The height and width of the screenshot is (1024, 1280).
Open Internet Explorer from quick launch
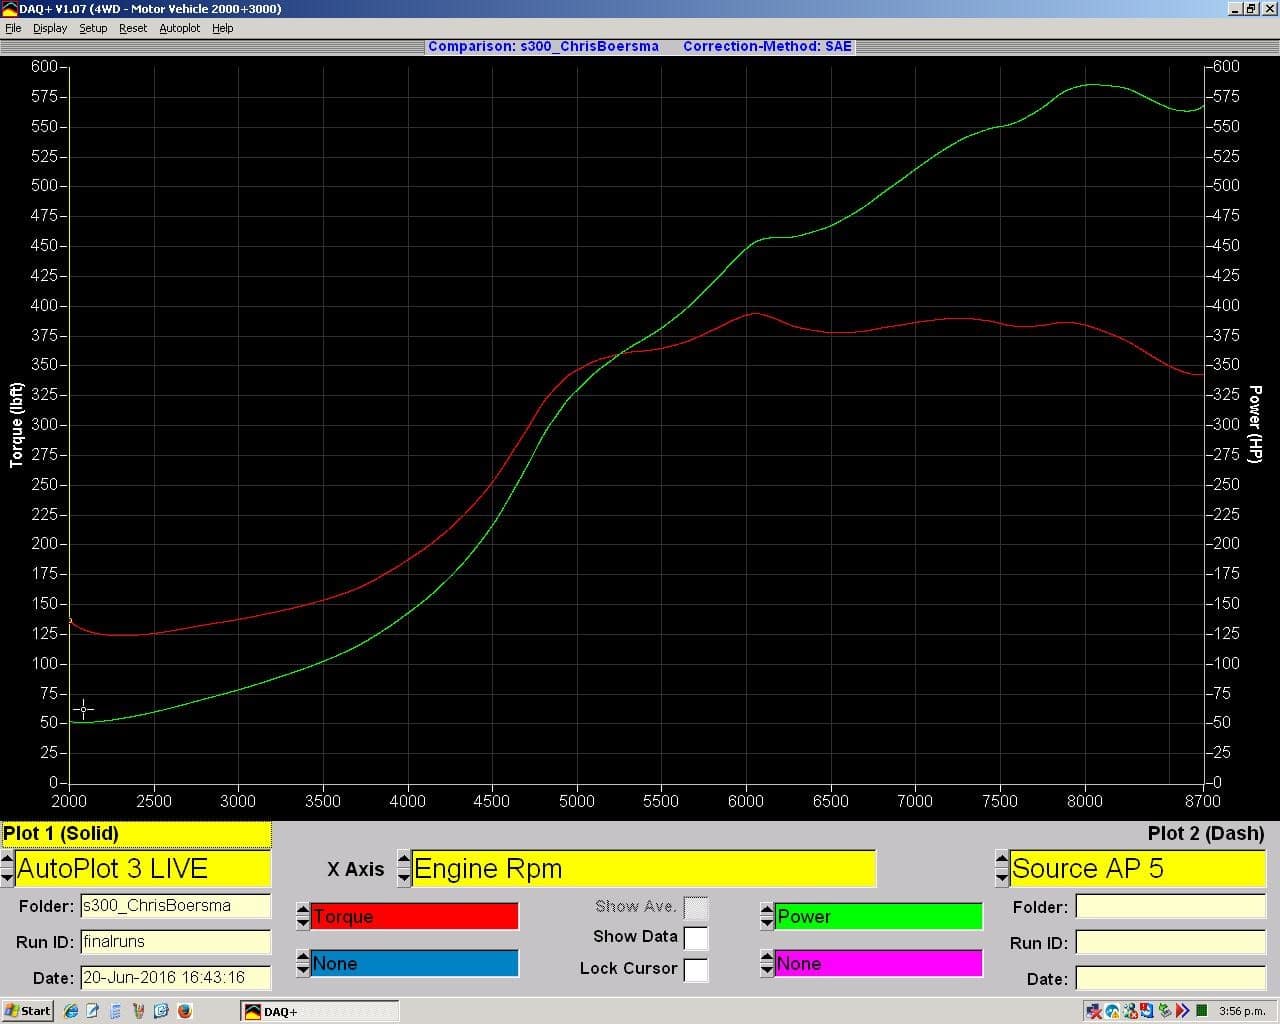coord(70,1011)
